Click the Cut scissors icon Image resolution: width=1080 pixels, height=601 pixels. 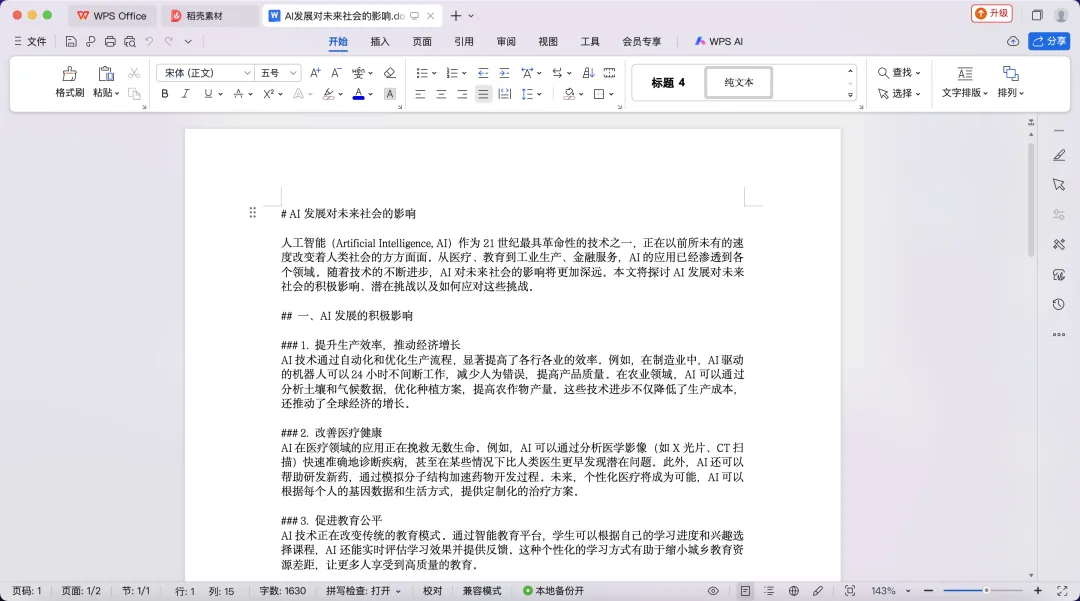(134, 73)
